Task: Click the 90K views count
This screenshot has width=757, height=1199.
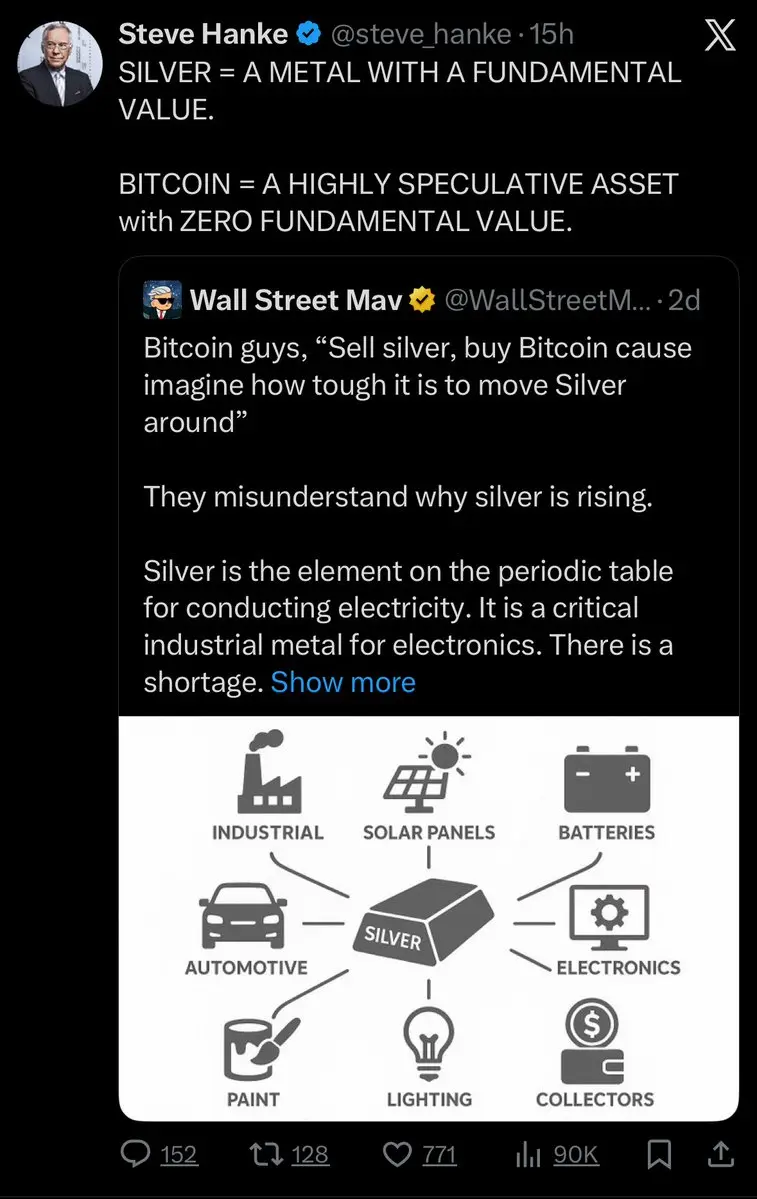Action: pyautogui.click(x=576, y=1155)
